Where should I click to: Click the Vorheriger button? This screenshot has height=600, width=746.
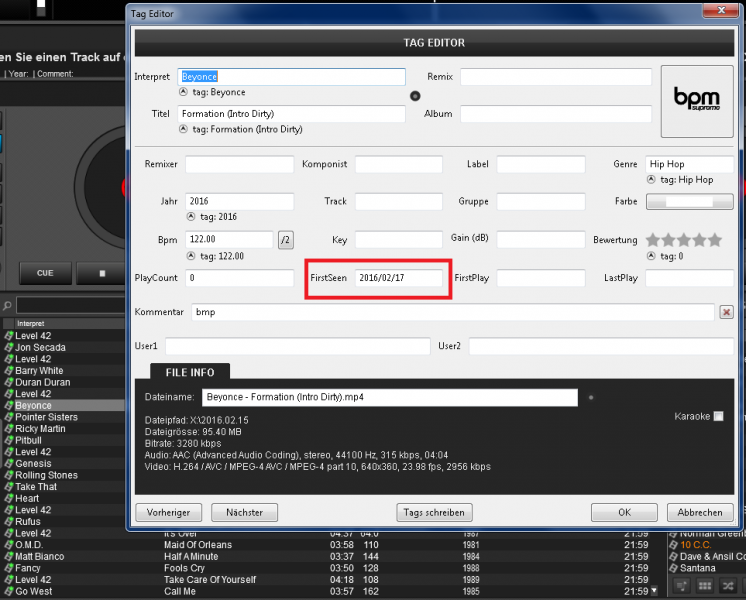pyautogui.click(x=168, y=512)
